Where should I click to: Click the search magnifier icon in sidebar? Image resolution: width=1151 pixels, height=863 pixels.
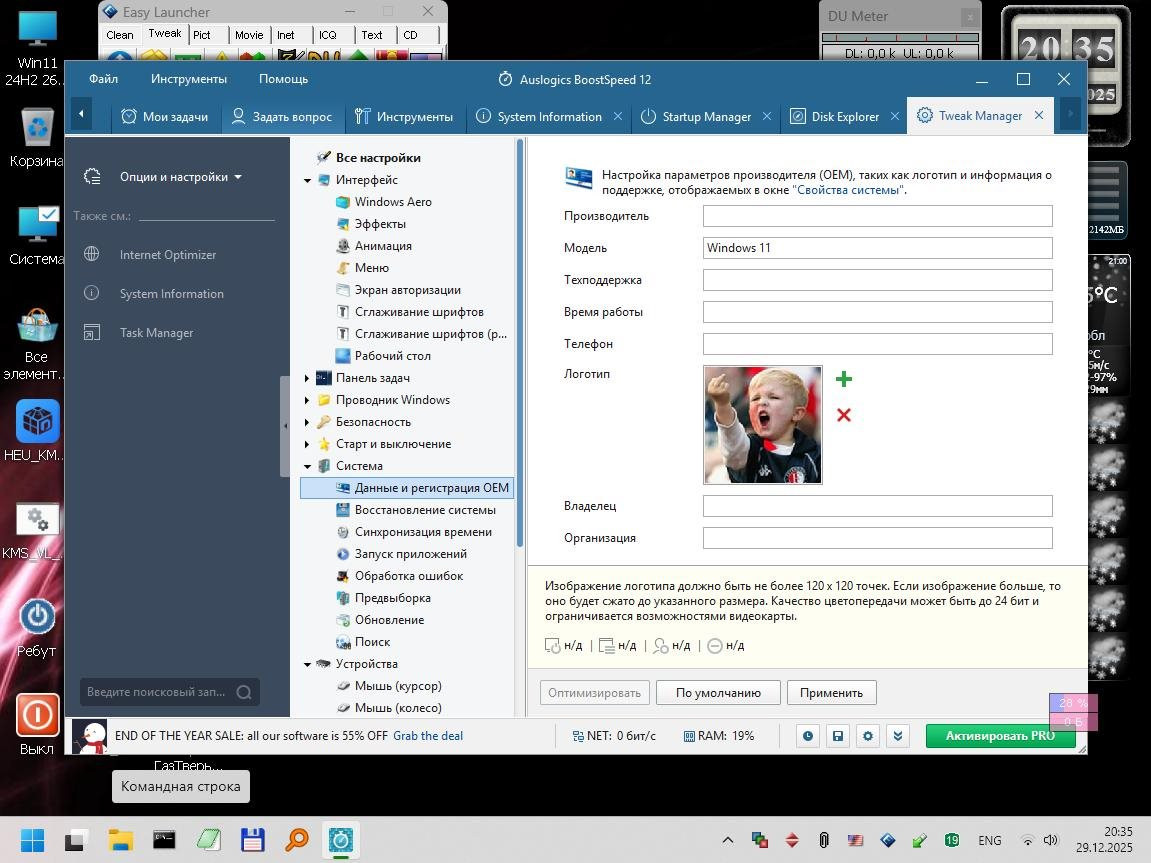click(244, 692)
